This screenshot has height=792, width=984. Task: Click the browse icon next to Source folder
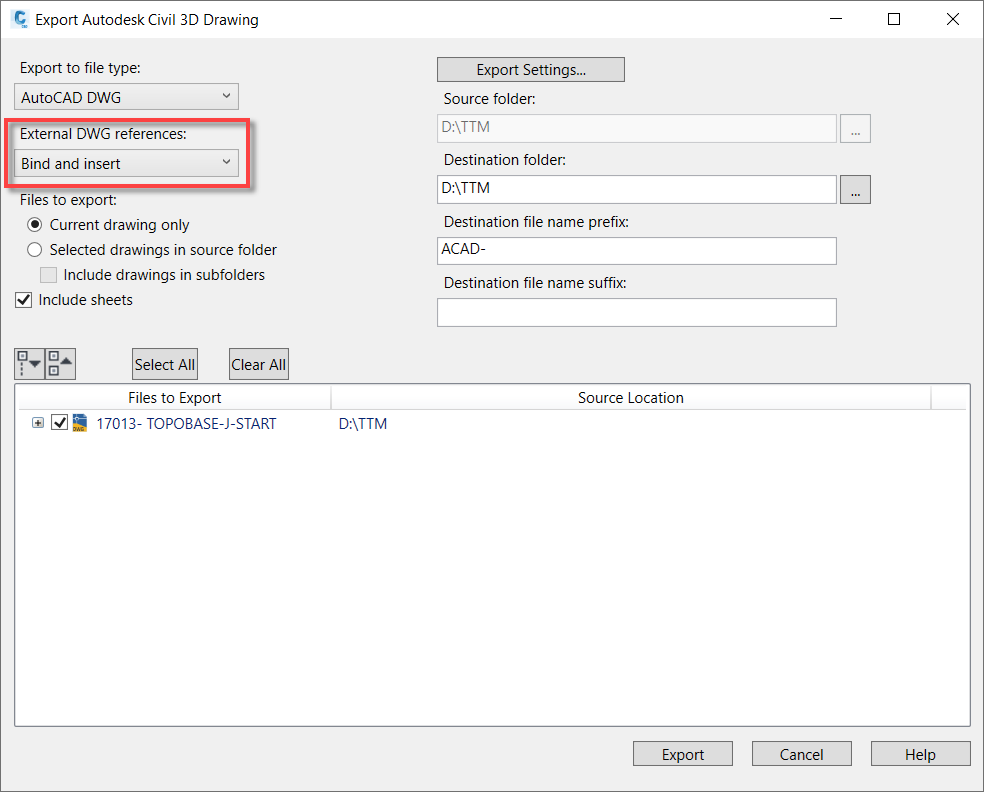click(855, 128)
